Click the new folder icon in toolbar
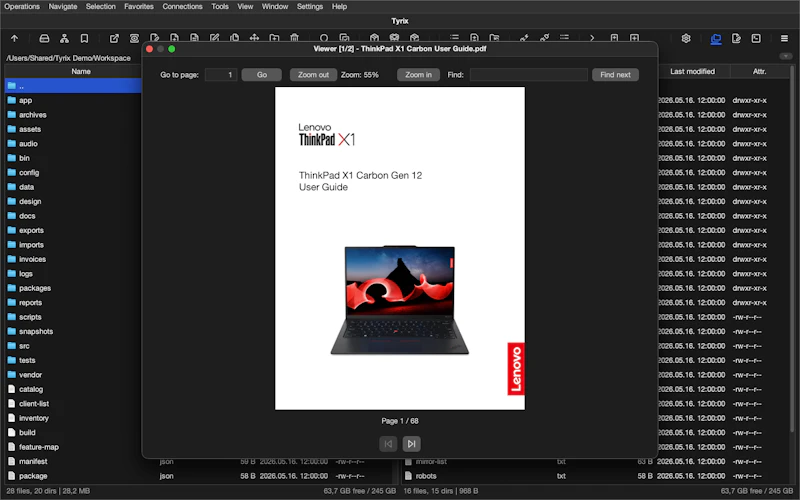Screen dimensions: 800x500 click(x=274, y=38)
